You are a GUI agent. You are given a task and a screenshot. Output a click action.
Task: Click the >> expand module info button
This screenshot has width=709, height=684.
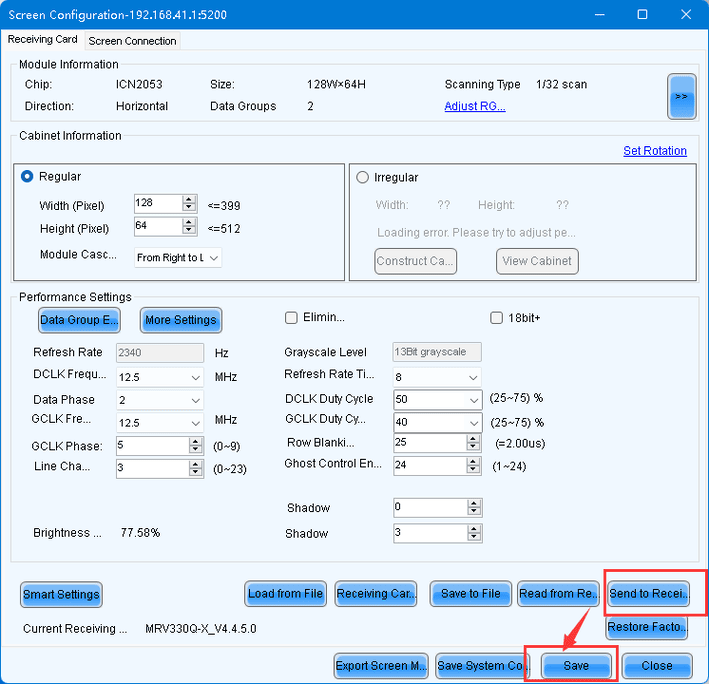pos(681,96)
